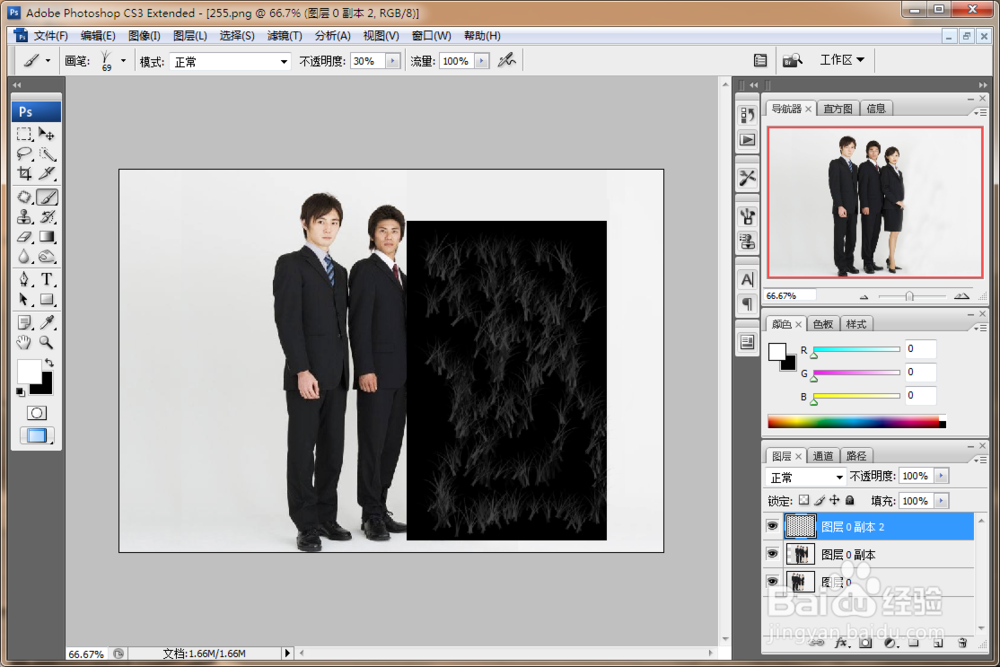This screenshot has height=667, width=1000.
Task: Select the Blur tool
Action: click(x=24, y=256)
